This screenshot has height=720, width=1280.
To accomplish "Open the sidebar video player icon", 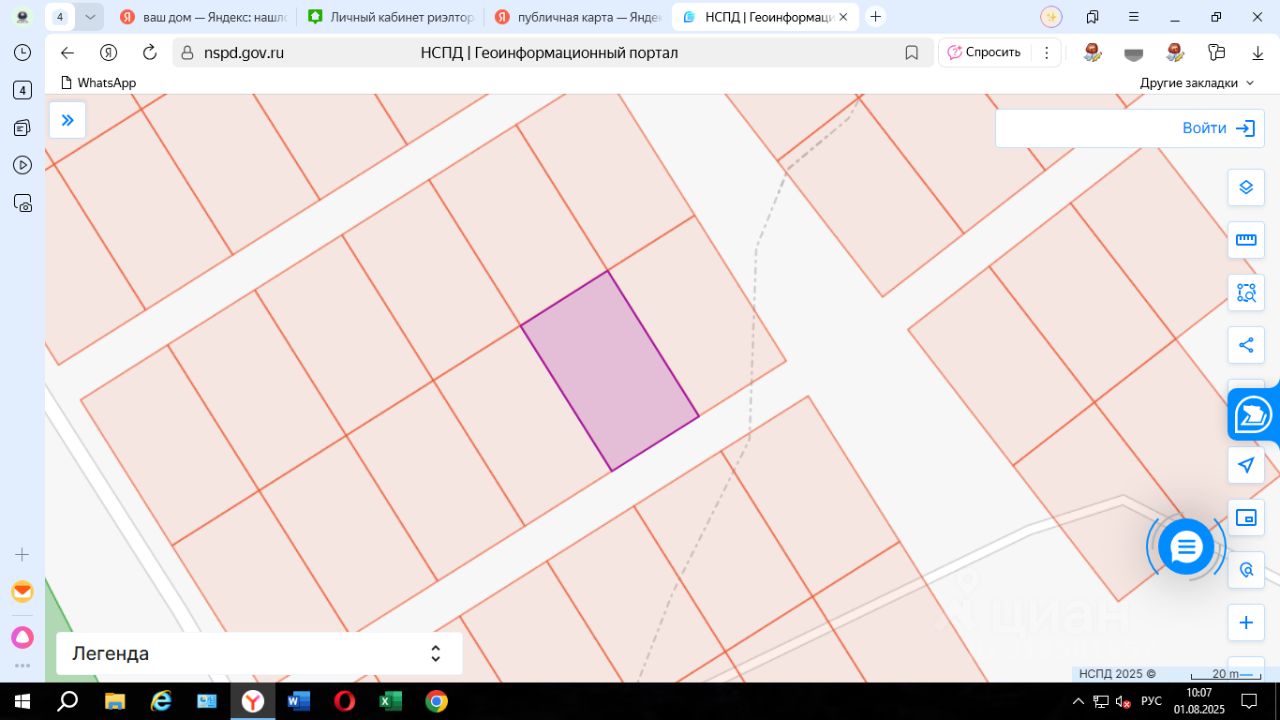I will click(x=22, y=165).
